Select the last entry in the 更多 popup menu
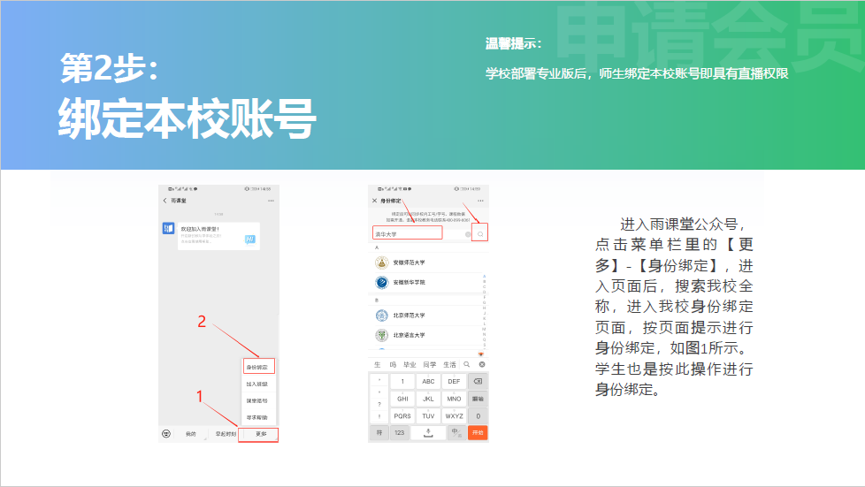Screen dimensions: 865x487 [258, 418]
